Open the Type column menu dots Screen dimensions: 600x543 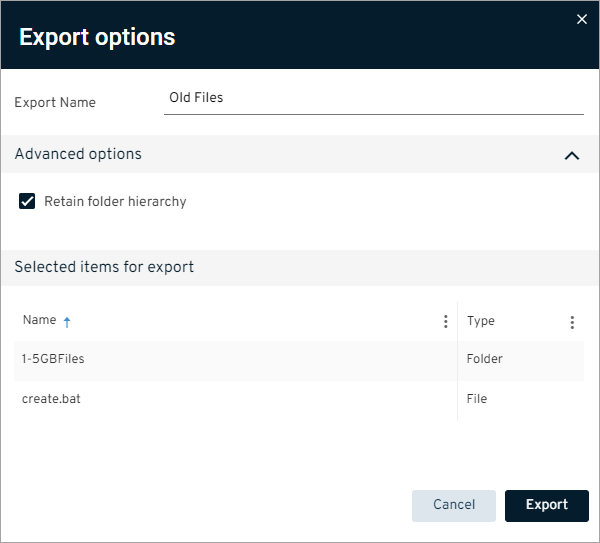coord(572,322)
